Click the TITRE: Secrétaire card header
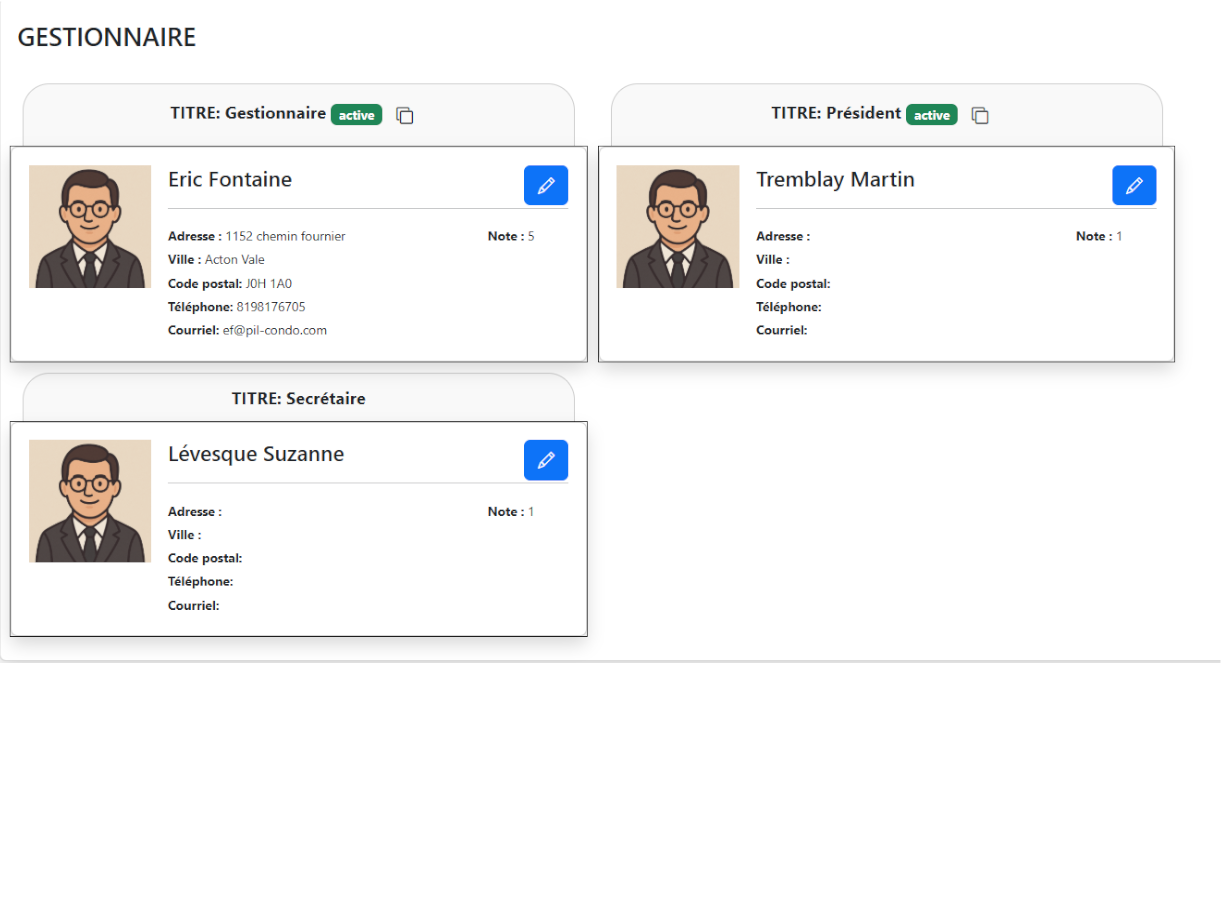 298,398
